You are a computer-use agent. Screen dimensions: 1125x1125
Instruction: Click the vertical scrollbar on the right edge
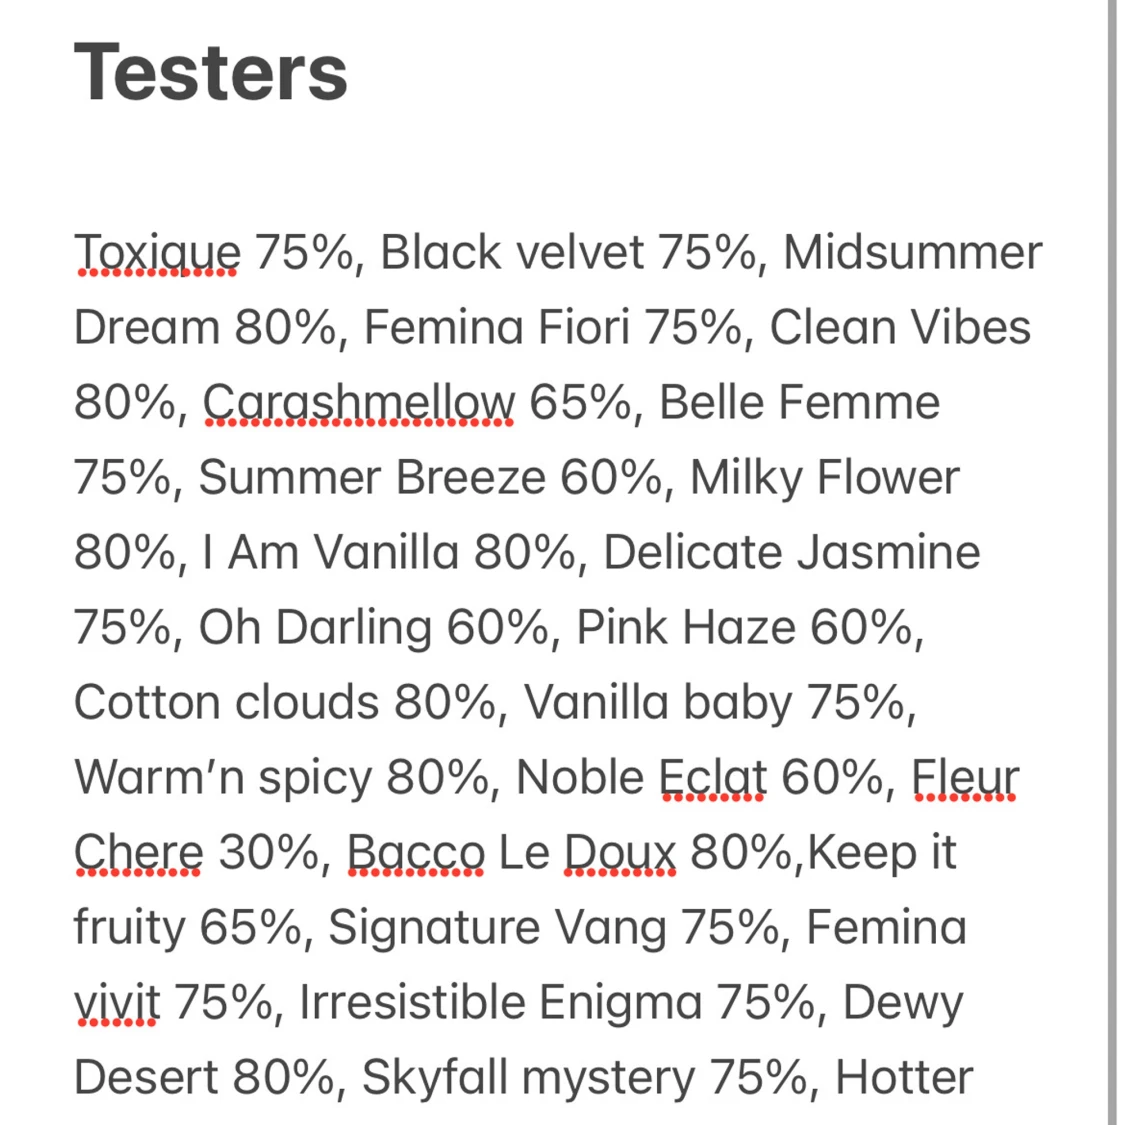[1111, 560]
